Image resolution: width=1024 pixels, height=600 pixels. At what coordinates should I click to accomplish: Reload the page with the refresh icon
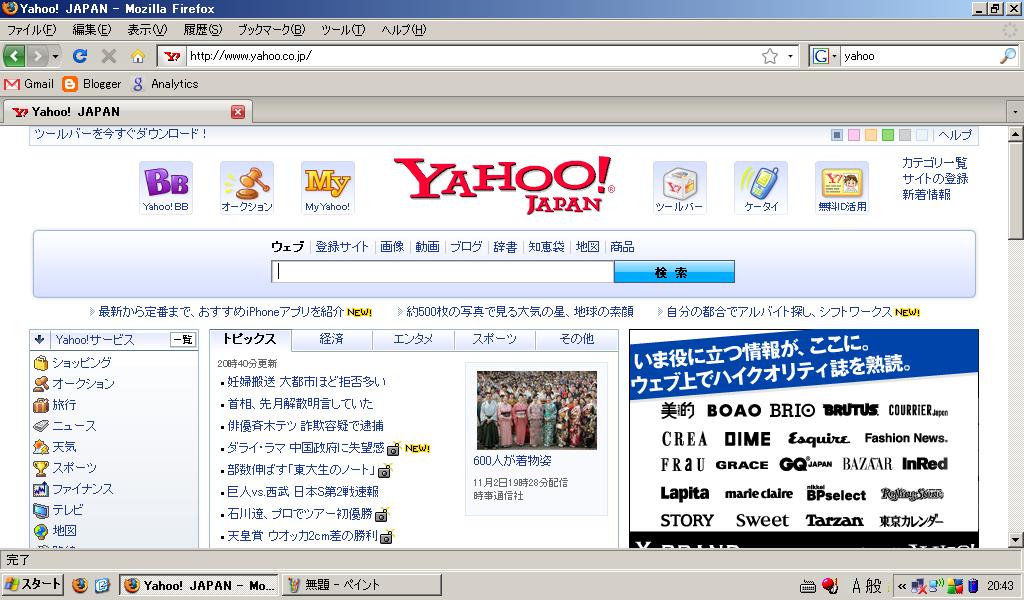coord(80,56)
